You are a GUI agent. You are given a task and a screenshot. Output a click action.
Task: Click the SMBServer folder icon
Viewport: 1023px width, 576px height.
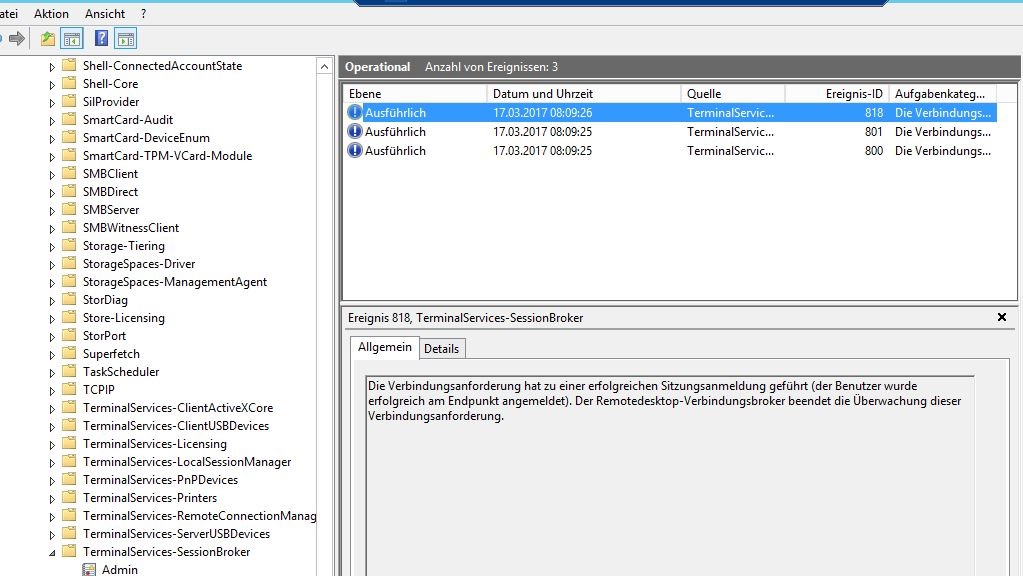68,210
